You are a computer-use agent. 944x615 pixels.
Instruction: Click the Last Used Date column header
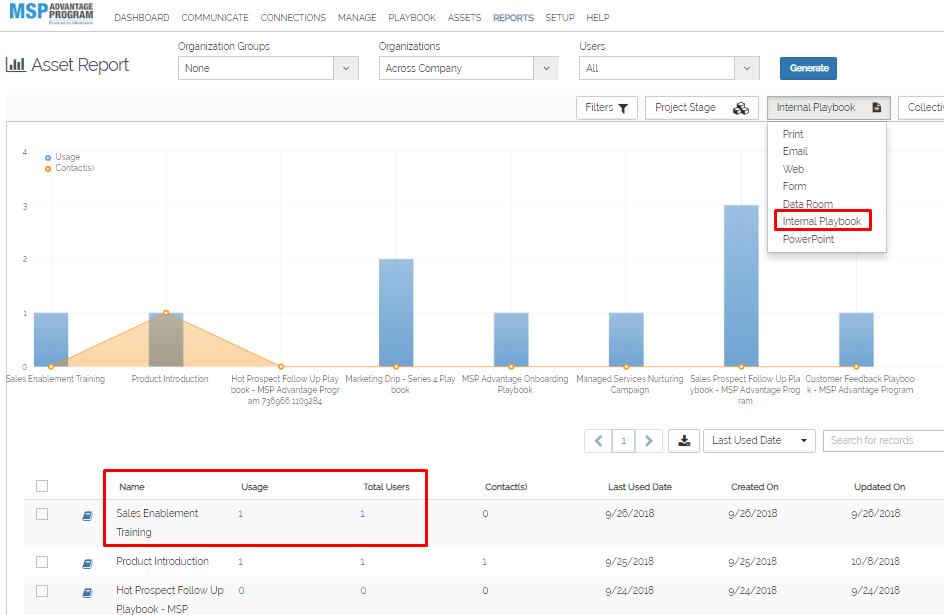639,487
